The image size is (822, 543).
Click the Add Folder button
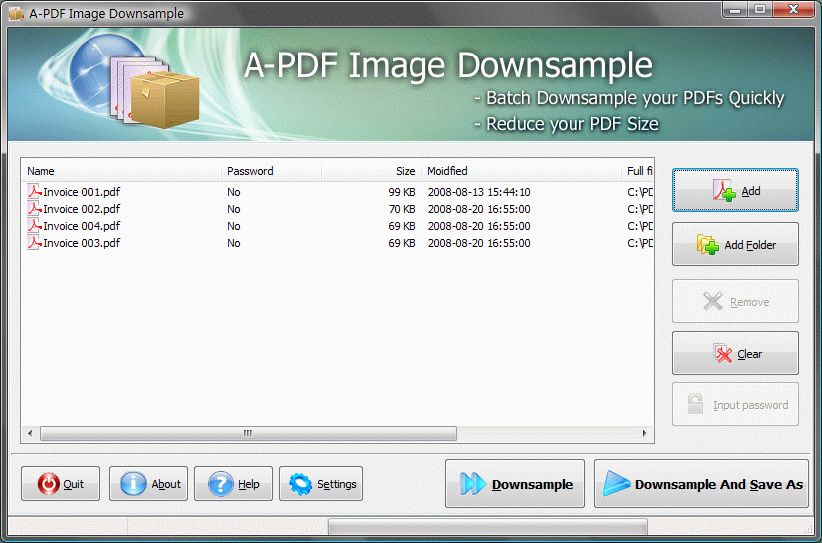coord(735,244)
